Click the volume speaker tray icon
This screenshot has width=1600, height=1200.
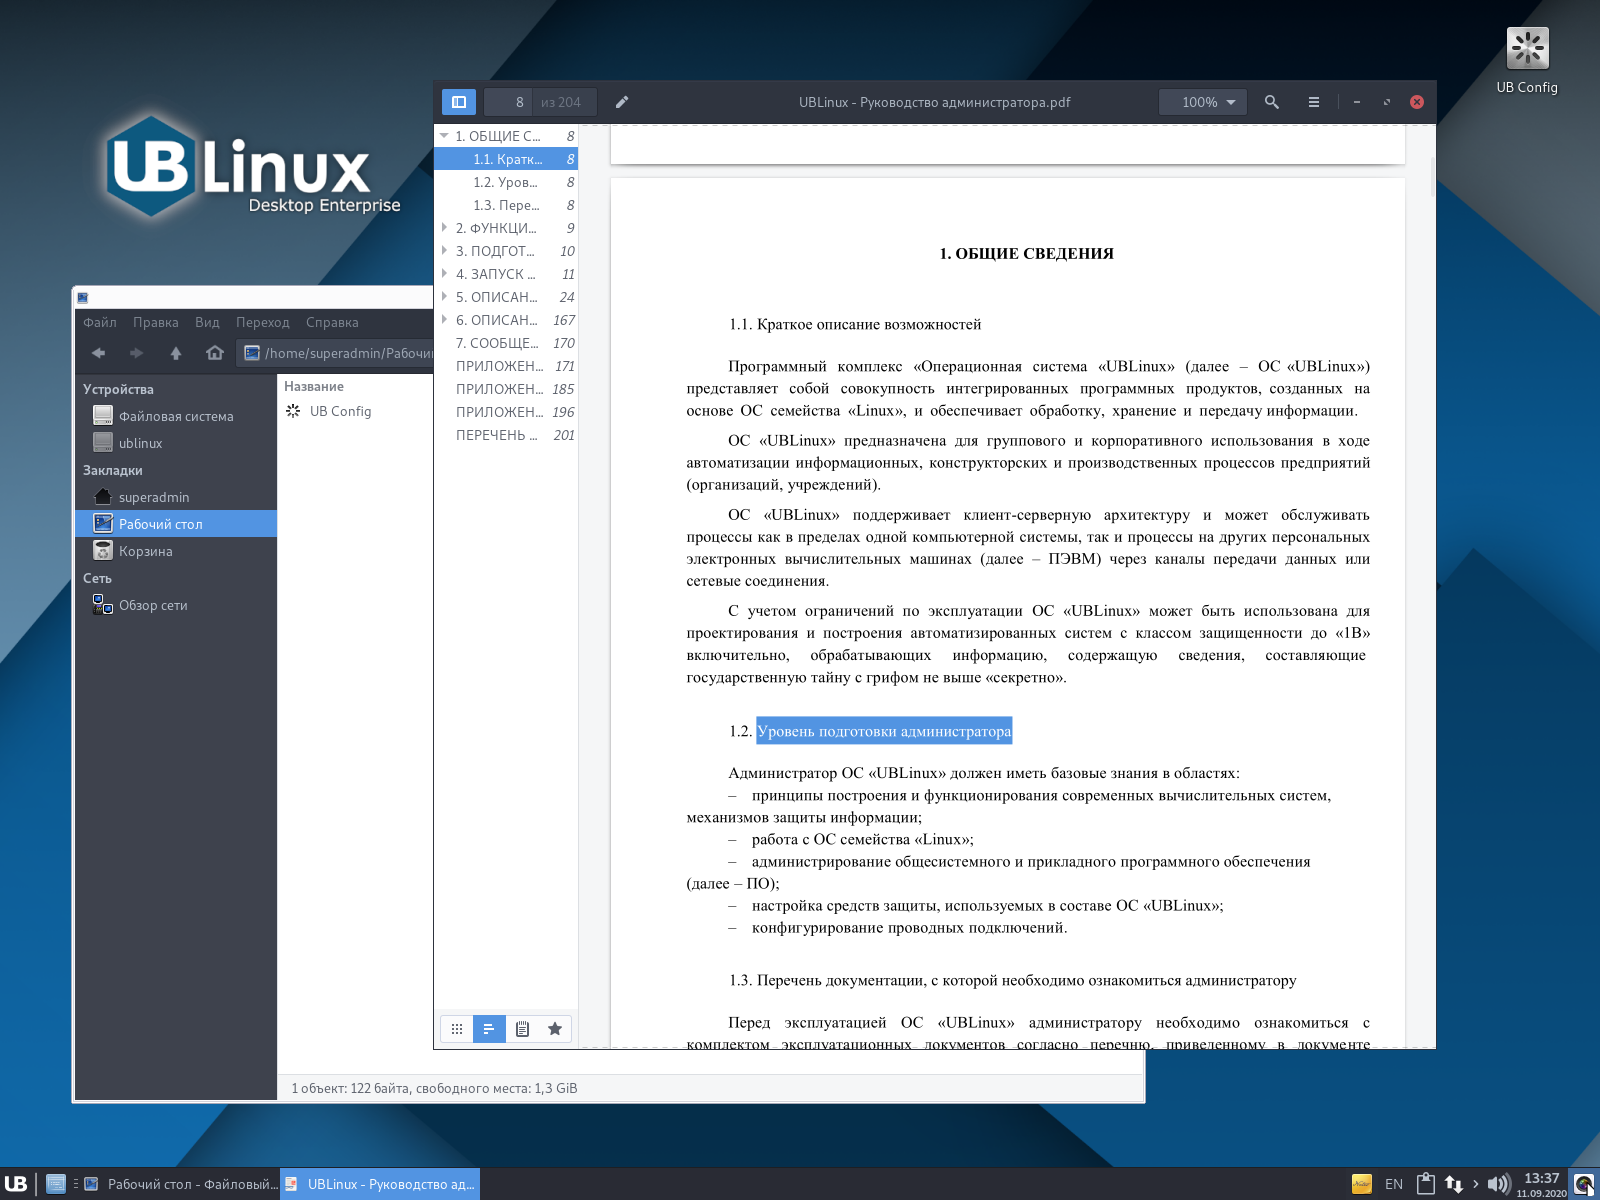pos(1498,1184)
